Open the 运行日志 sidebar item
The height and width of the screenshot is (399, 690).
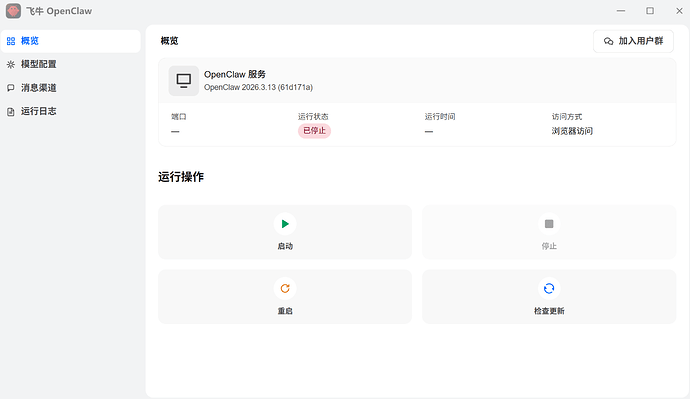pos(71,111)
